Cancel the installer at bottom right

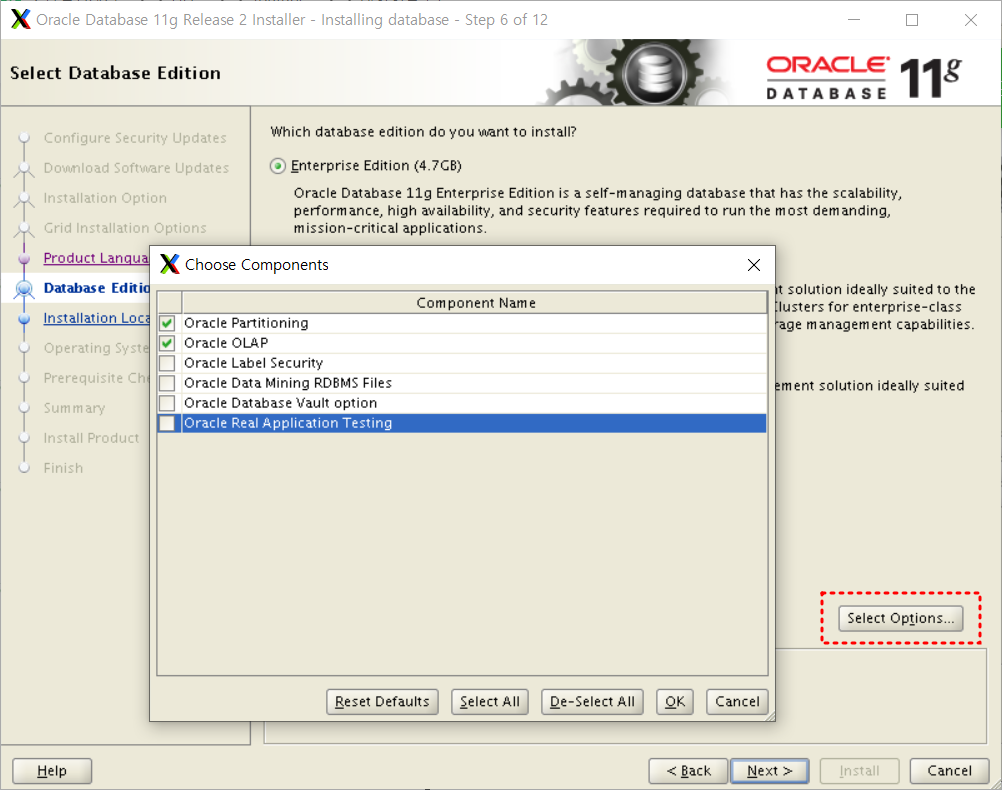point(949,771)
